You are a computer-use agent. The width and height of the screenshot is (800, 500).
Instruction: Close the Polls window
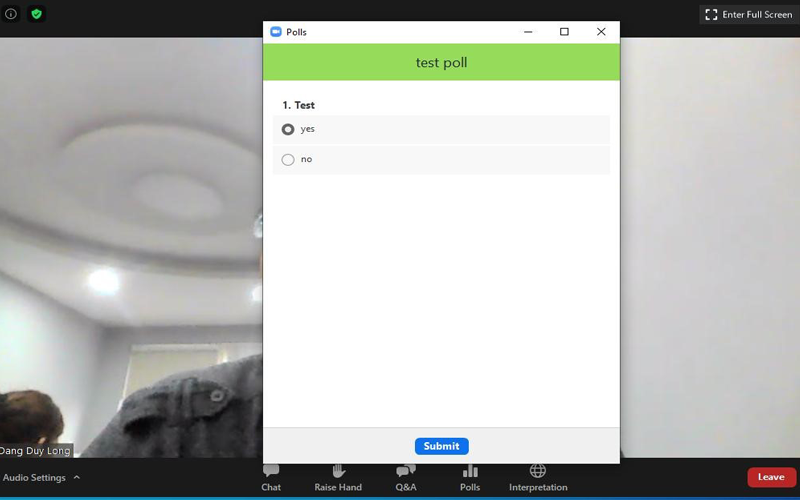point(601,32)
